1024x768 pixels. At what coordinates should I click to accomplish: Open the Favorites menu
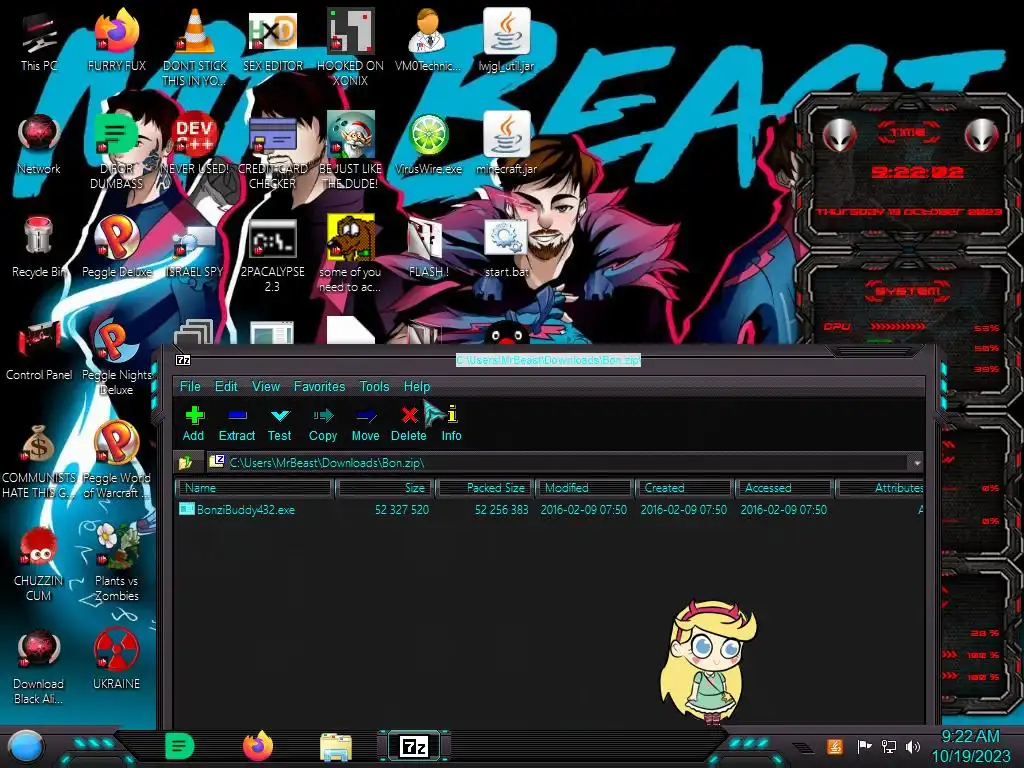pyautogui.click(x=319, y=386)
